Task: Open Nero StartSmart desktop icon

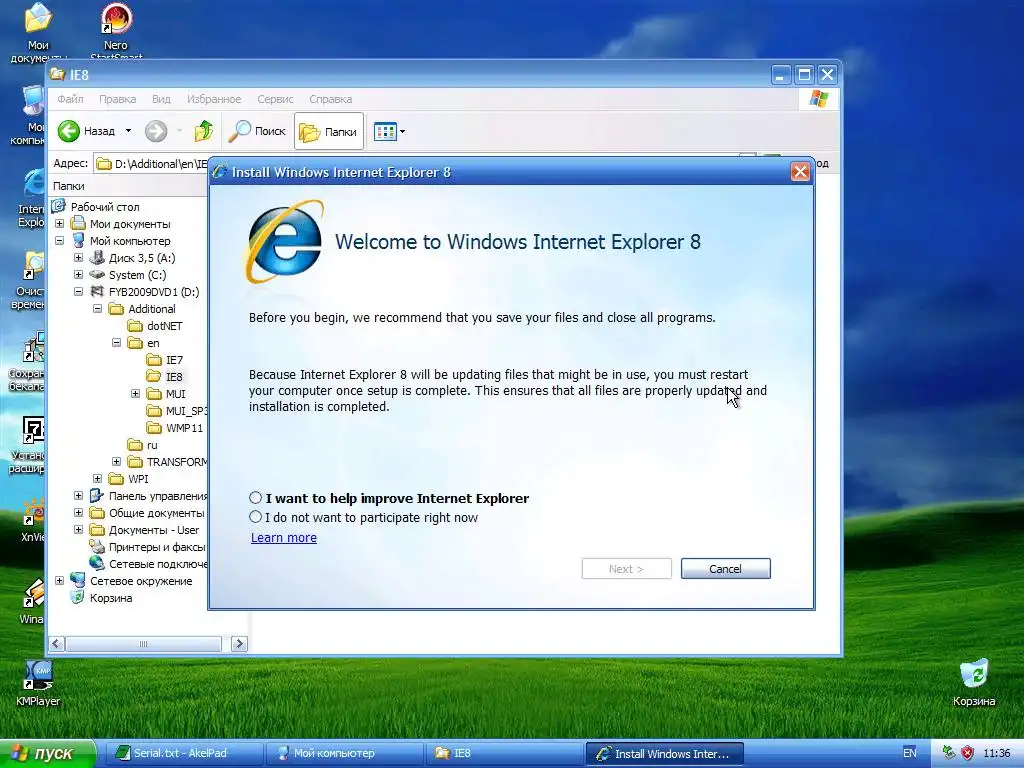Action: [116, 31]
